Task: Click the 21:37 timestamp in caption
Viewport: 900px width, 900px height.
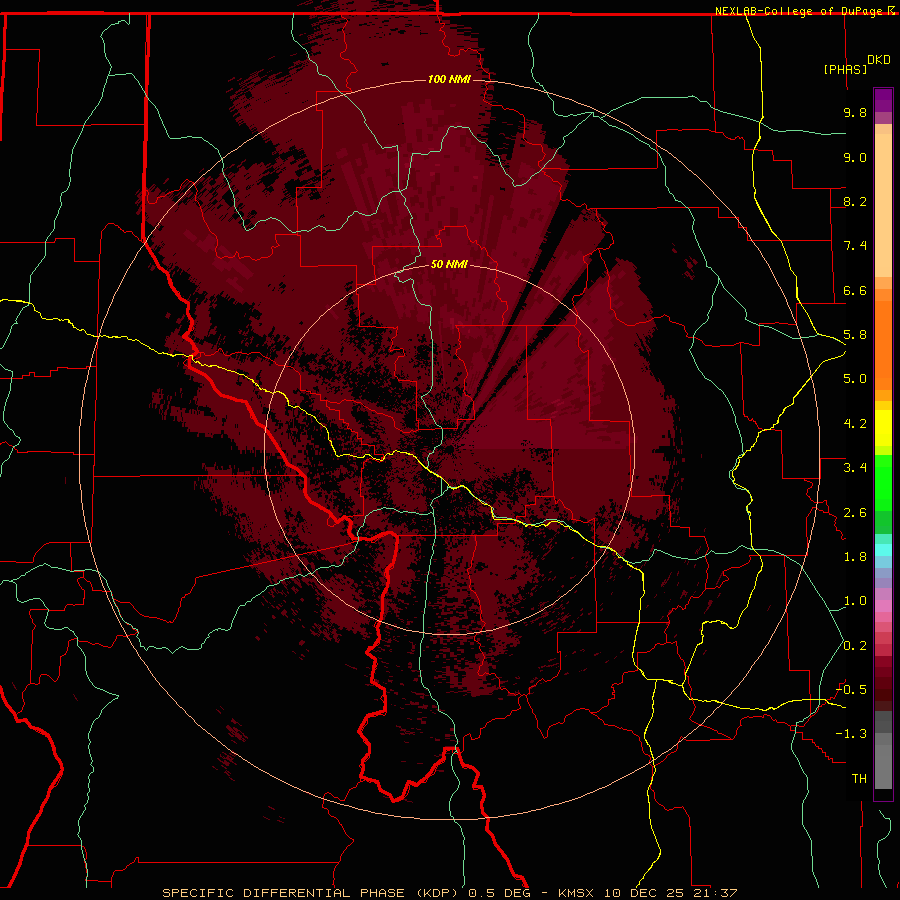Action: point(714,893)
